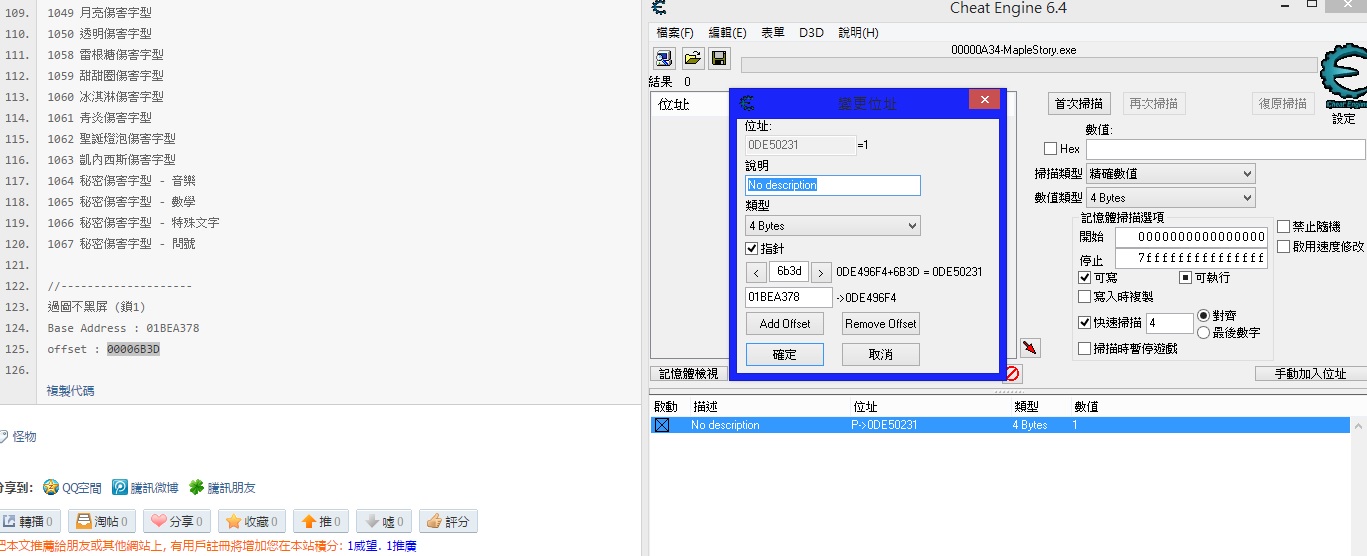The height and width of the screenshot is (556, 1367).
Task: Click the right arrow next to offset 6b3d
Action: click(821, 272)
